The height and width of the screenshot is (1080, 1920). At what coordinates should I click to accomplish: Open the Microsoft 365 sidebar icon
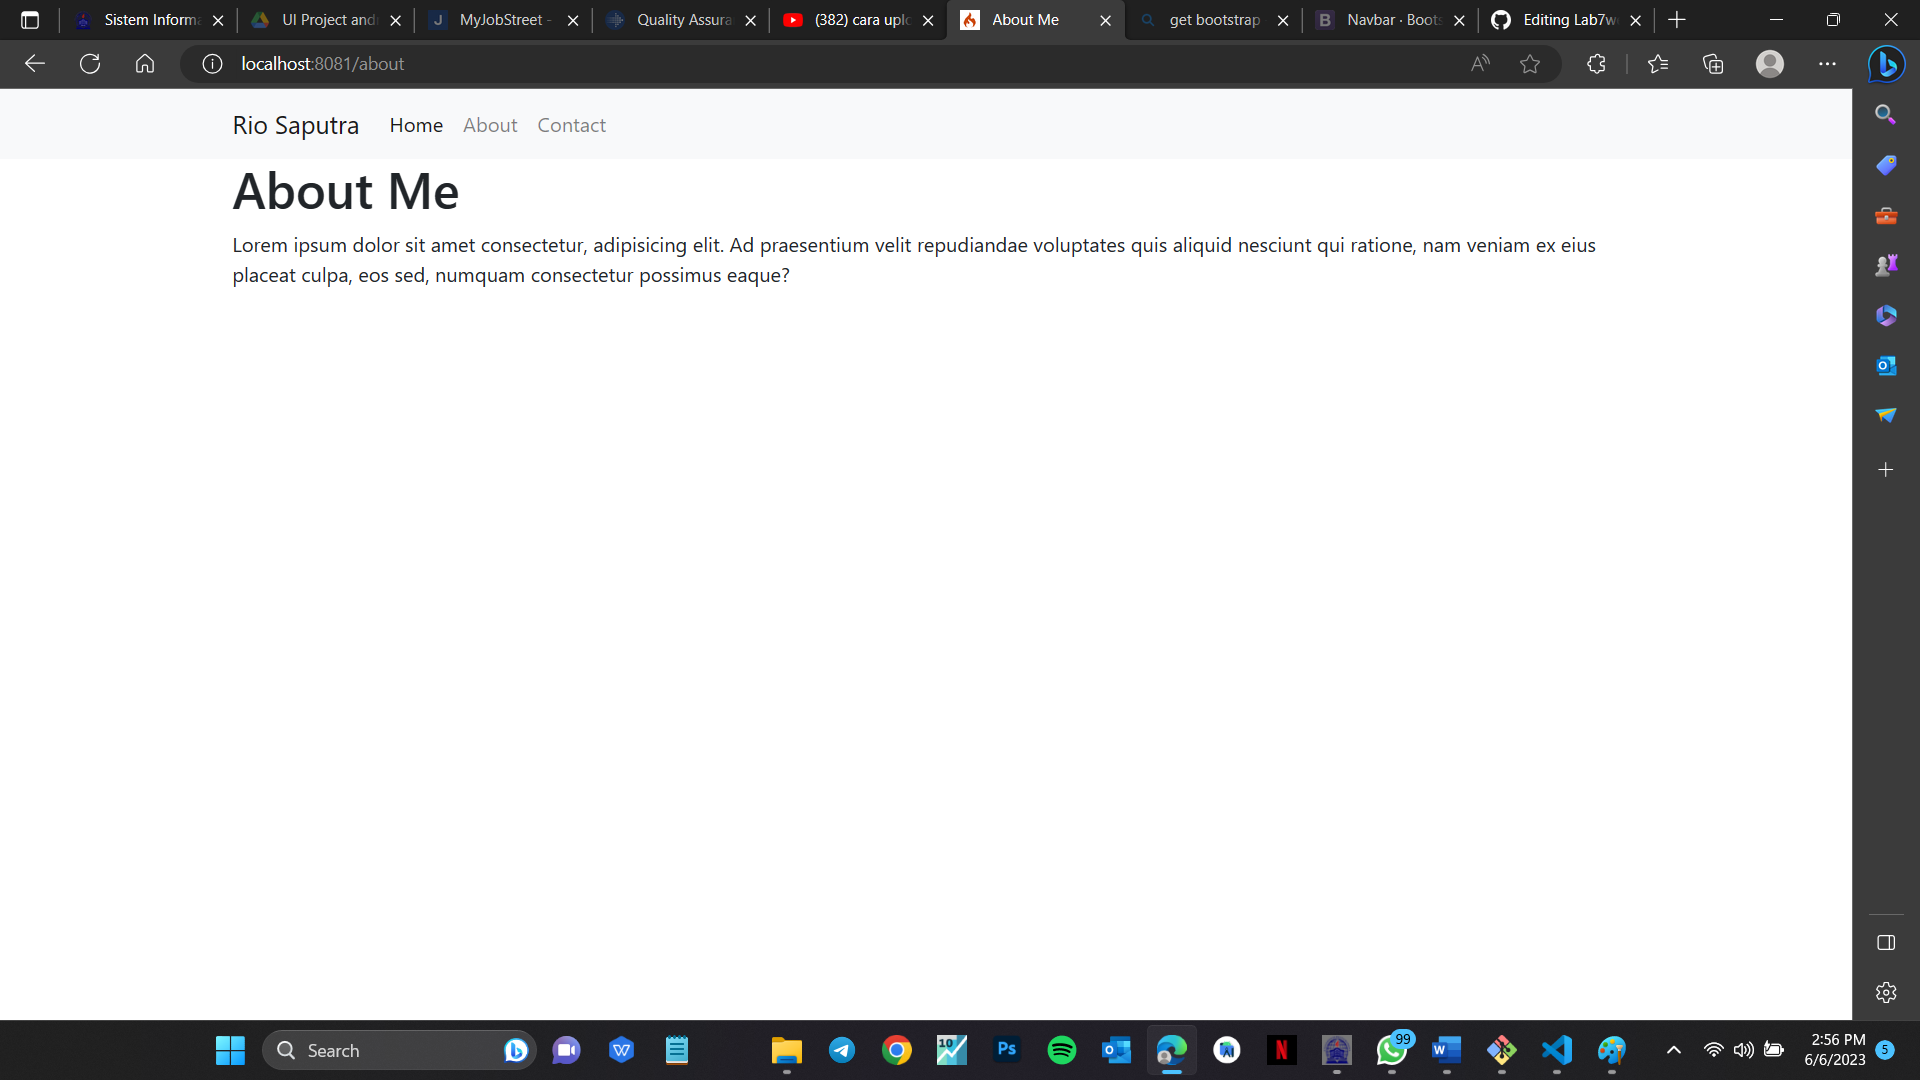(1886, 315)
